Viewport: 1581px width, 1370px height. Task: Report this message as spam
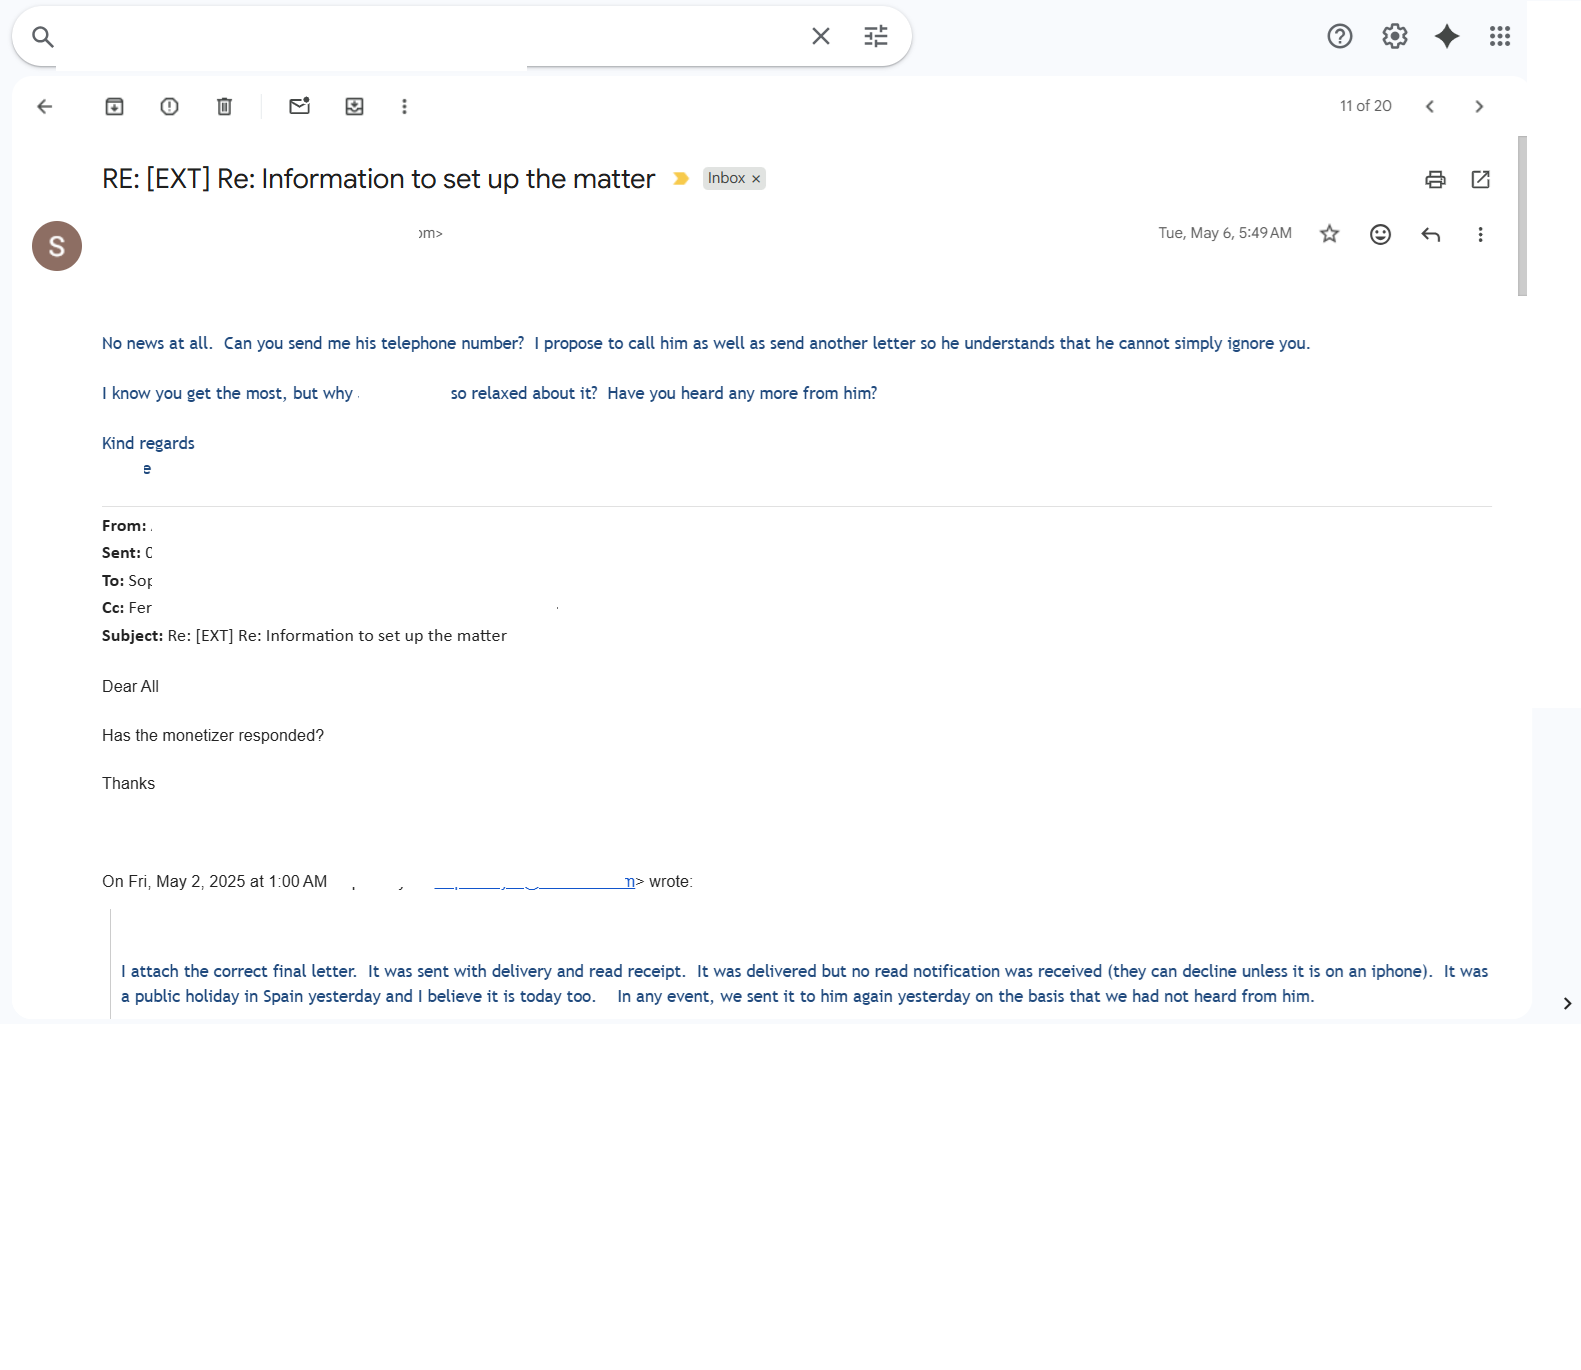pos(170,107)
